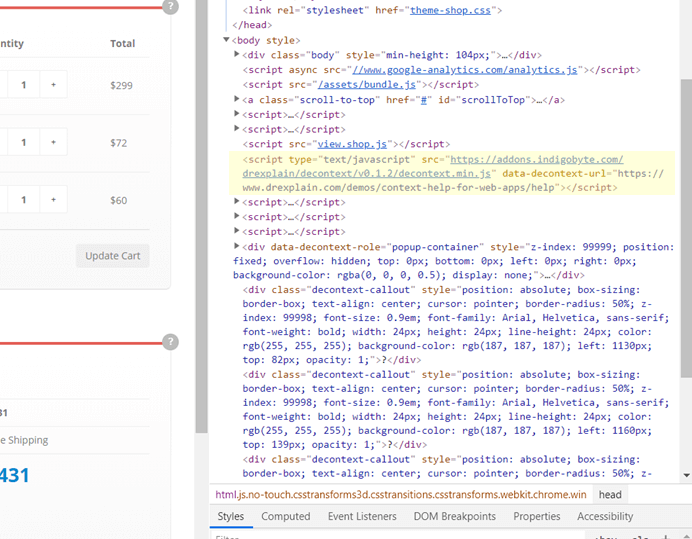Expand the div class body node
Viewport: 692px width, 539px height.
pyautogui.click(x=237, y=54)
